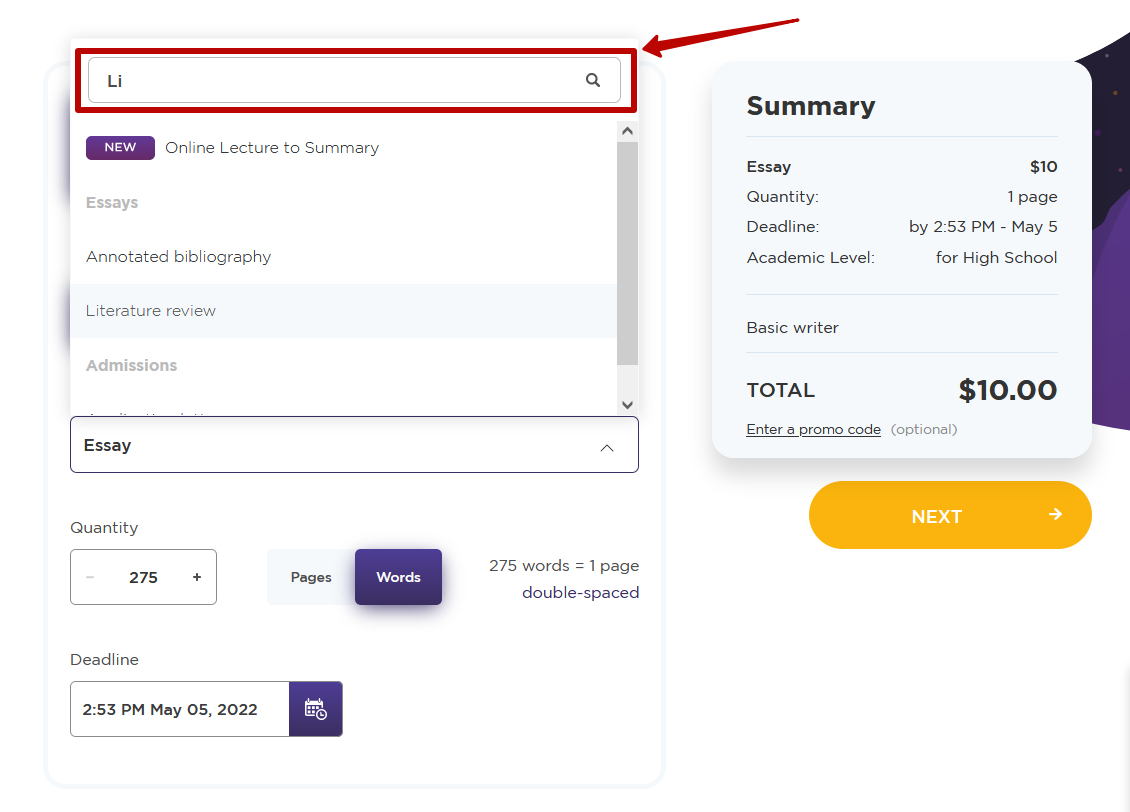Click the chevron on the Essay dropdown

point(607,448)
